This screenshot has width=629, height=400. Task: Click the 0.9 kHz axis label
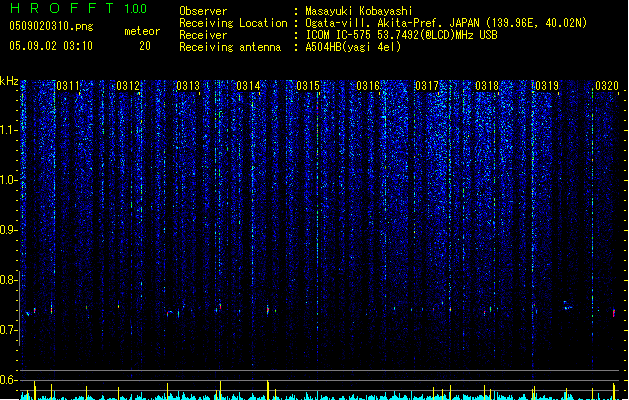[x=8, y=230]
